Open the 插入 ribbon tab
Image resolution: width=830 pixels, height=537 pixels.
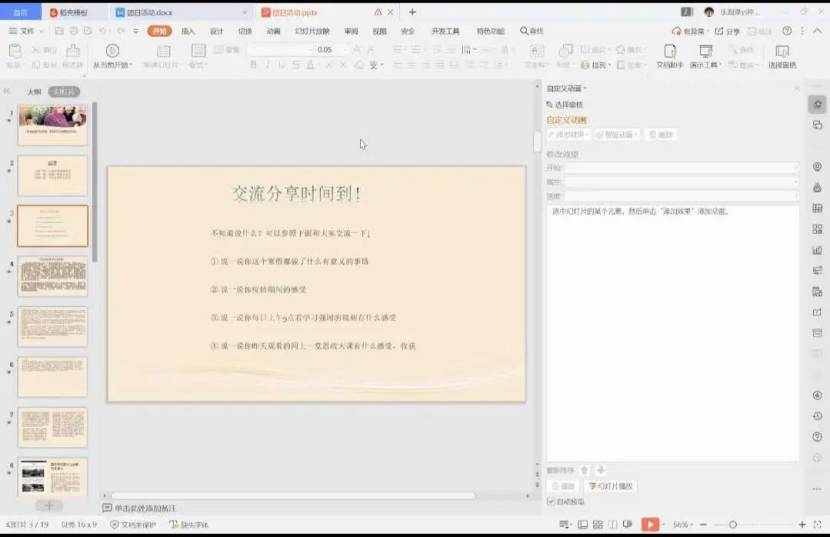[x=188, y=31]
